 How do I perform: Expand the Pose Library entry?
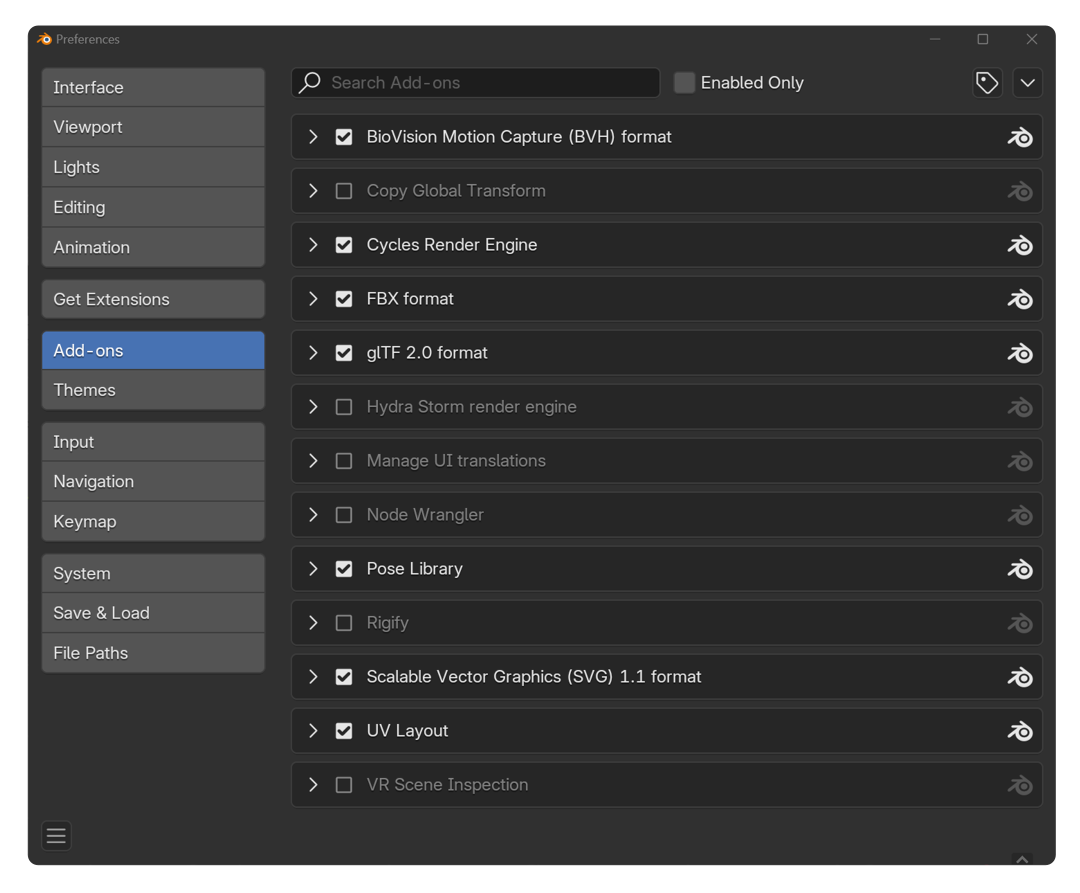pos(313,569)
